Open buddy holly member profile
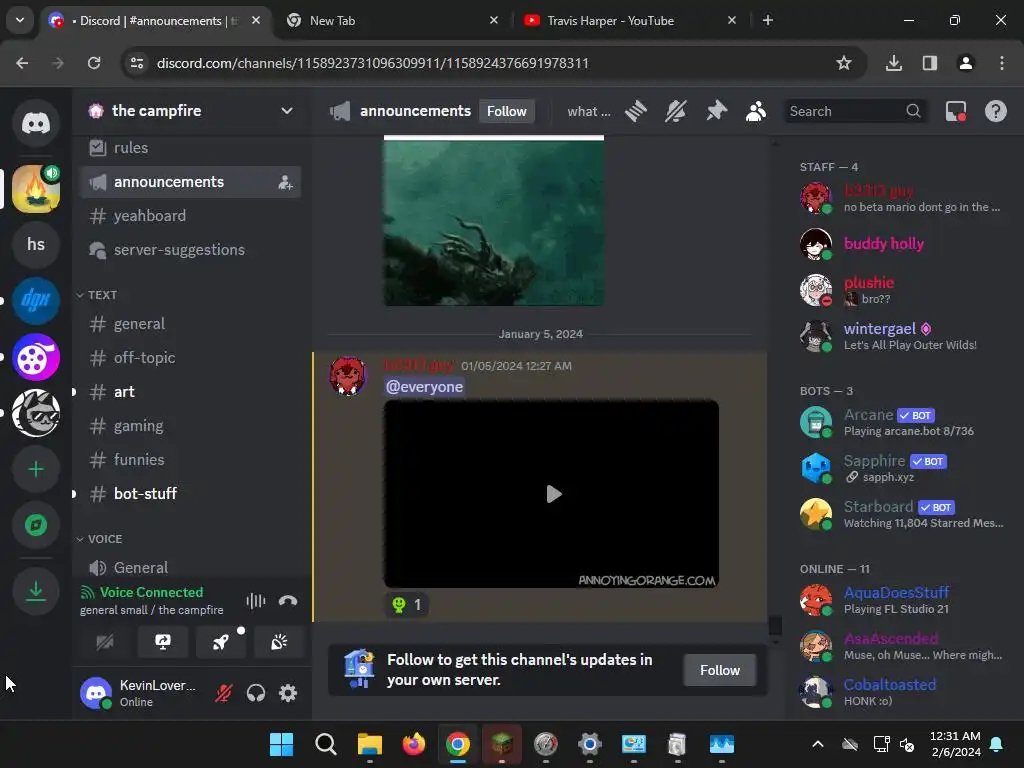 pos(902,244)
